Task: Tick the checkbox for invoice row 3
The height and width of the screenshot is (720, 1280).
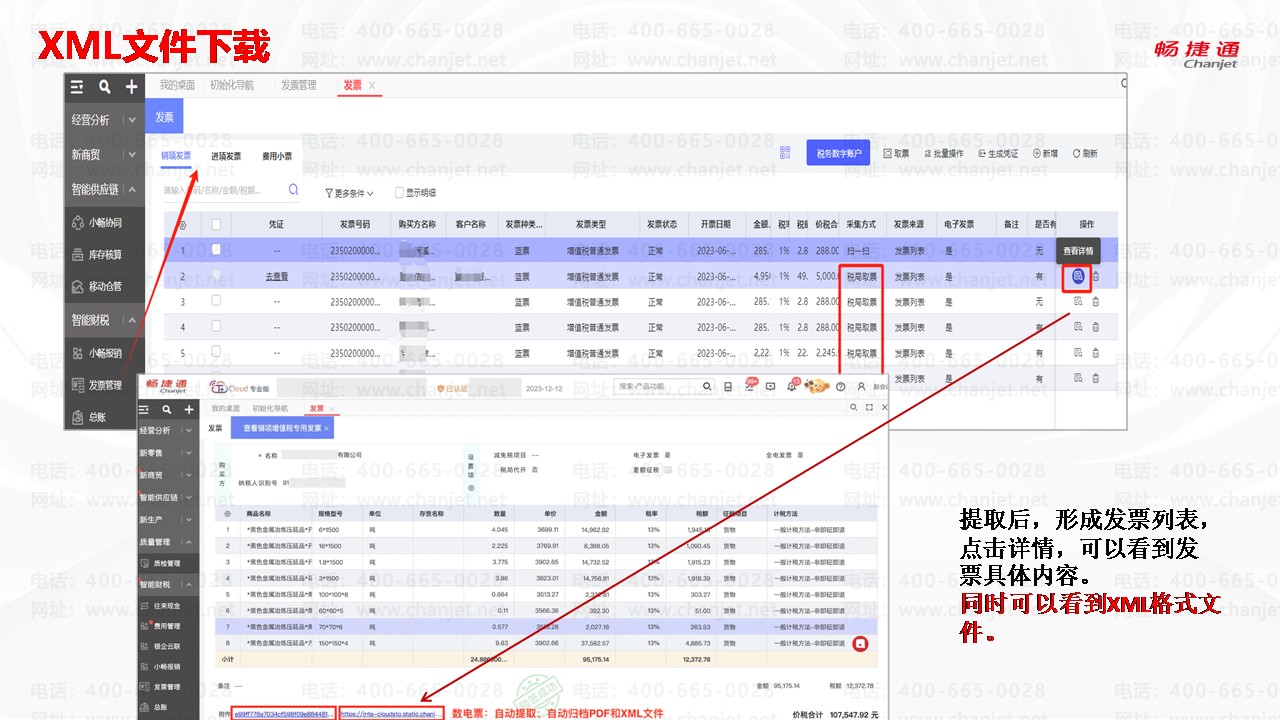Action: coord(216,301)
